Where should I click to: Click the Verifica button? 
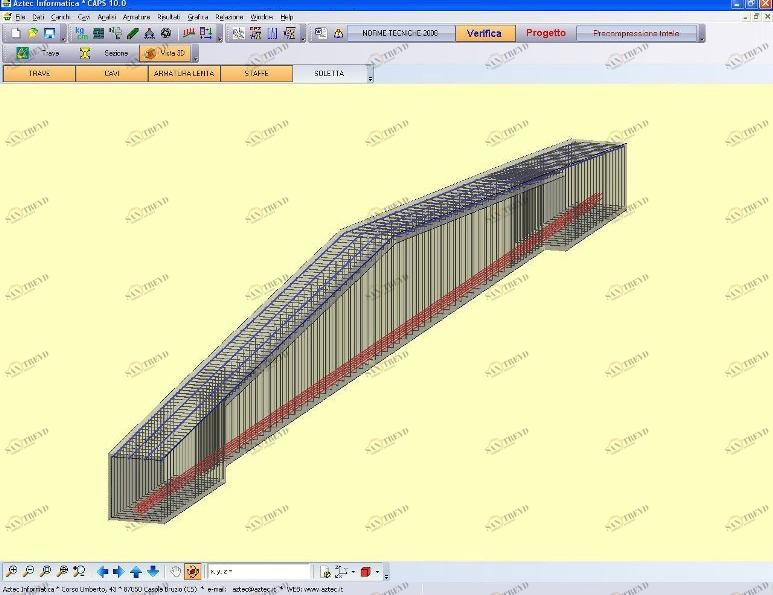(485, 33)
